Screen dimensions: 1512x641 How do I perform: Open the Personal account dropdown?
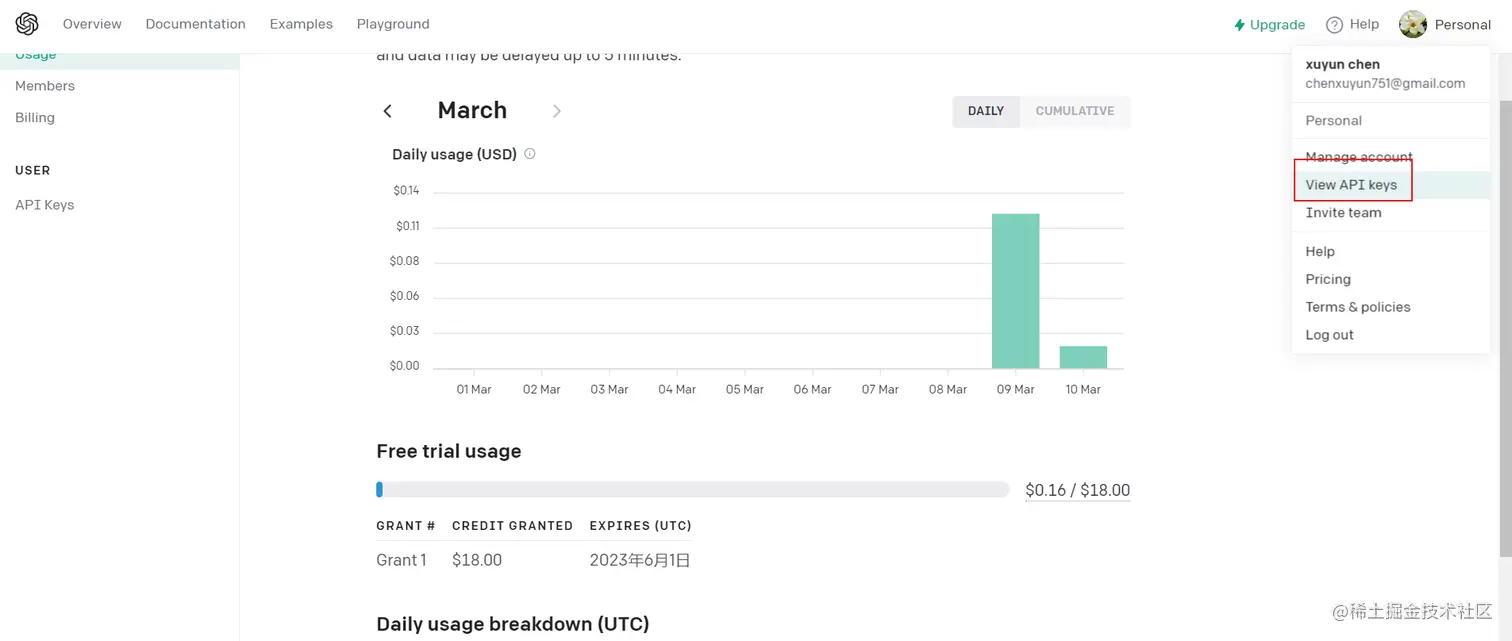pyautogui.click(x=1462, y=25)
